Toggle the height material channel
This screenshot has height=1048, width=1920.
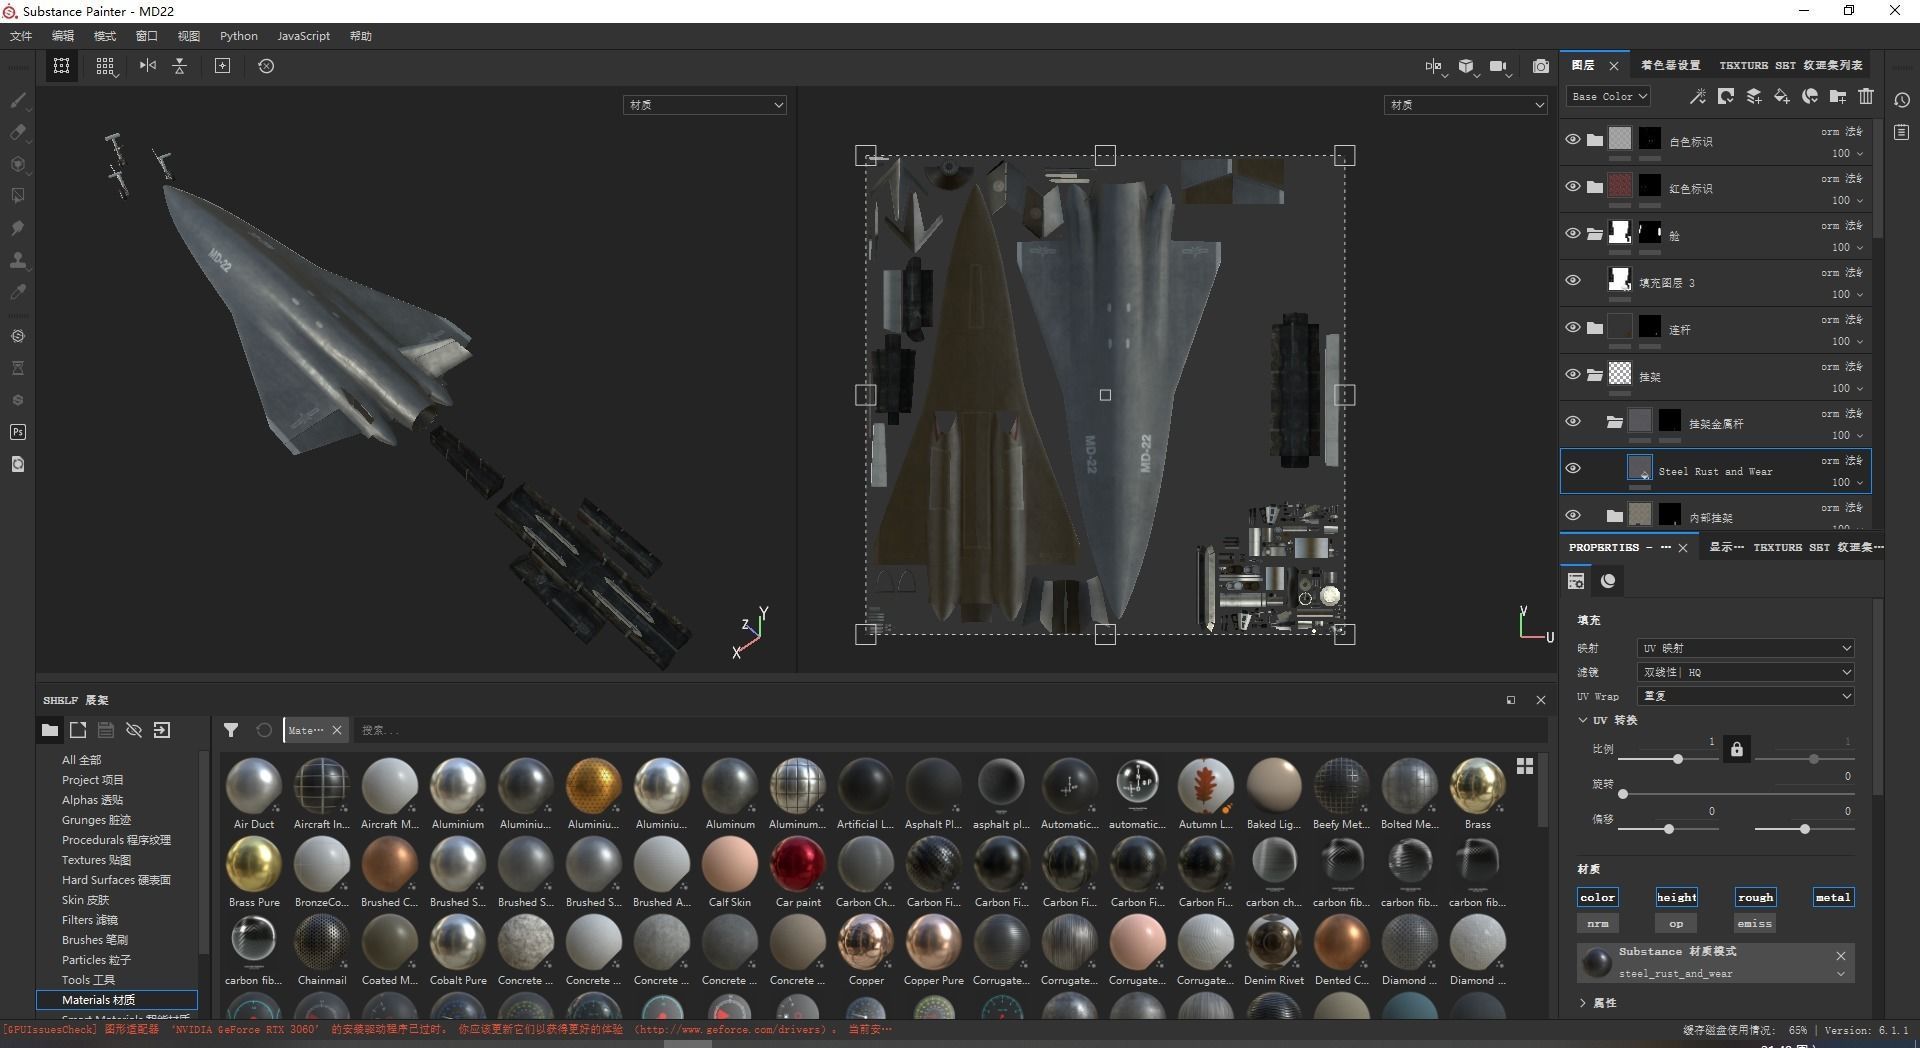1676,897
